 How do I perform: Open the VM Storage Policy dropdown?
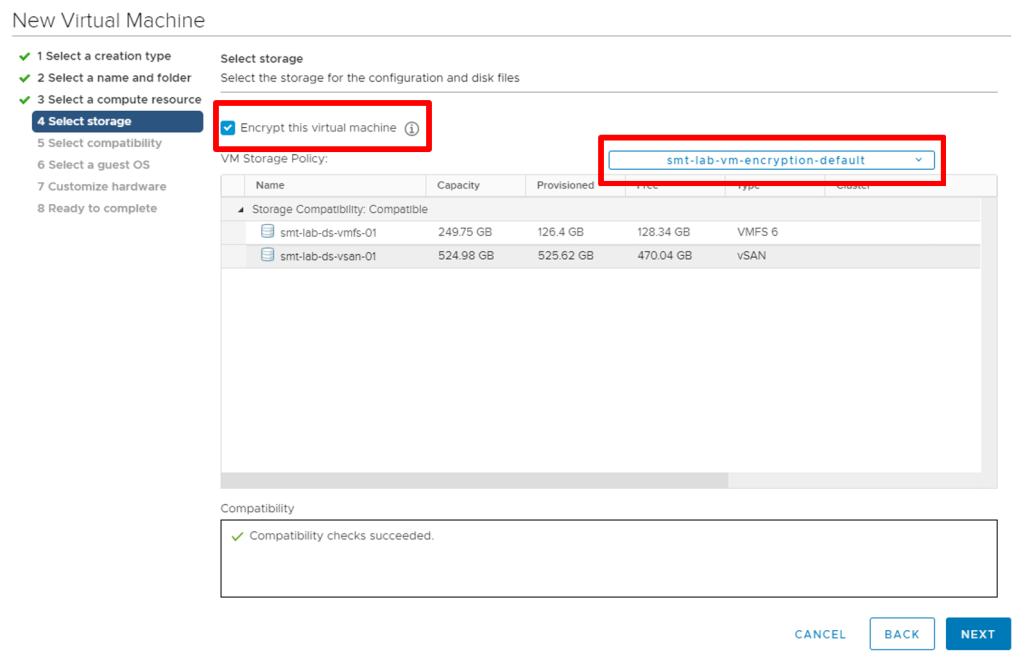coord(771,160)
